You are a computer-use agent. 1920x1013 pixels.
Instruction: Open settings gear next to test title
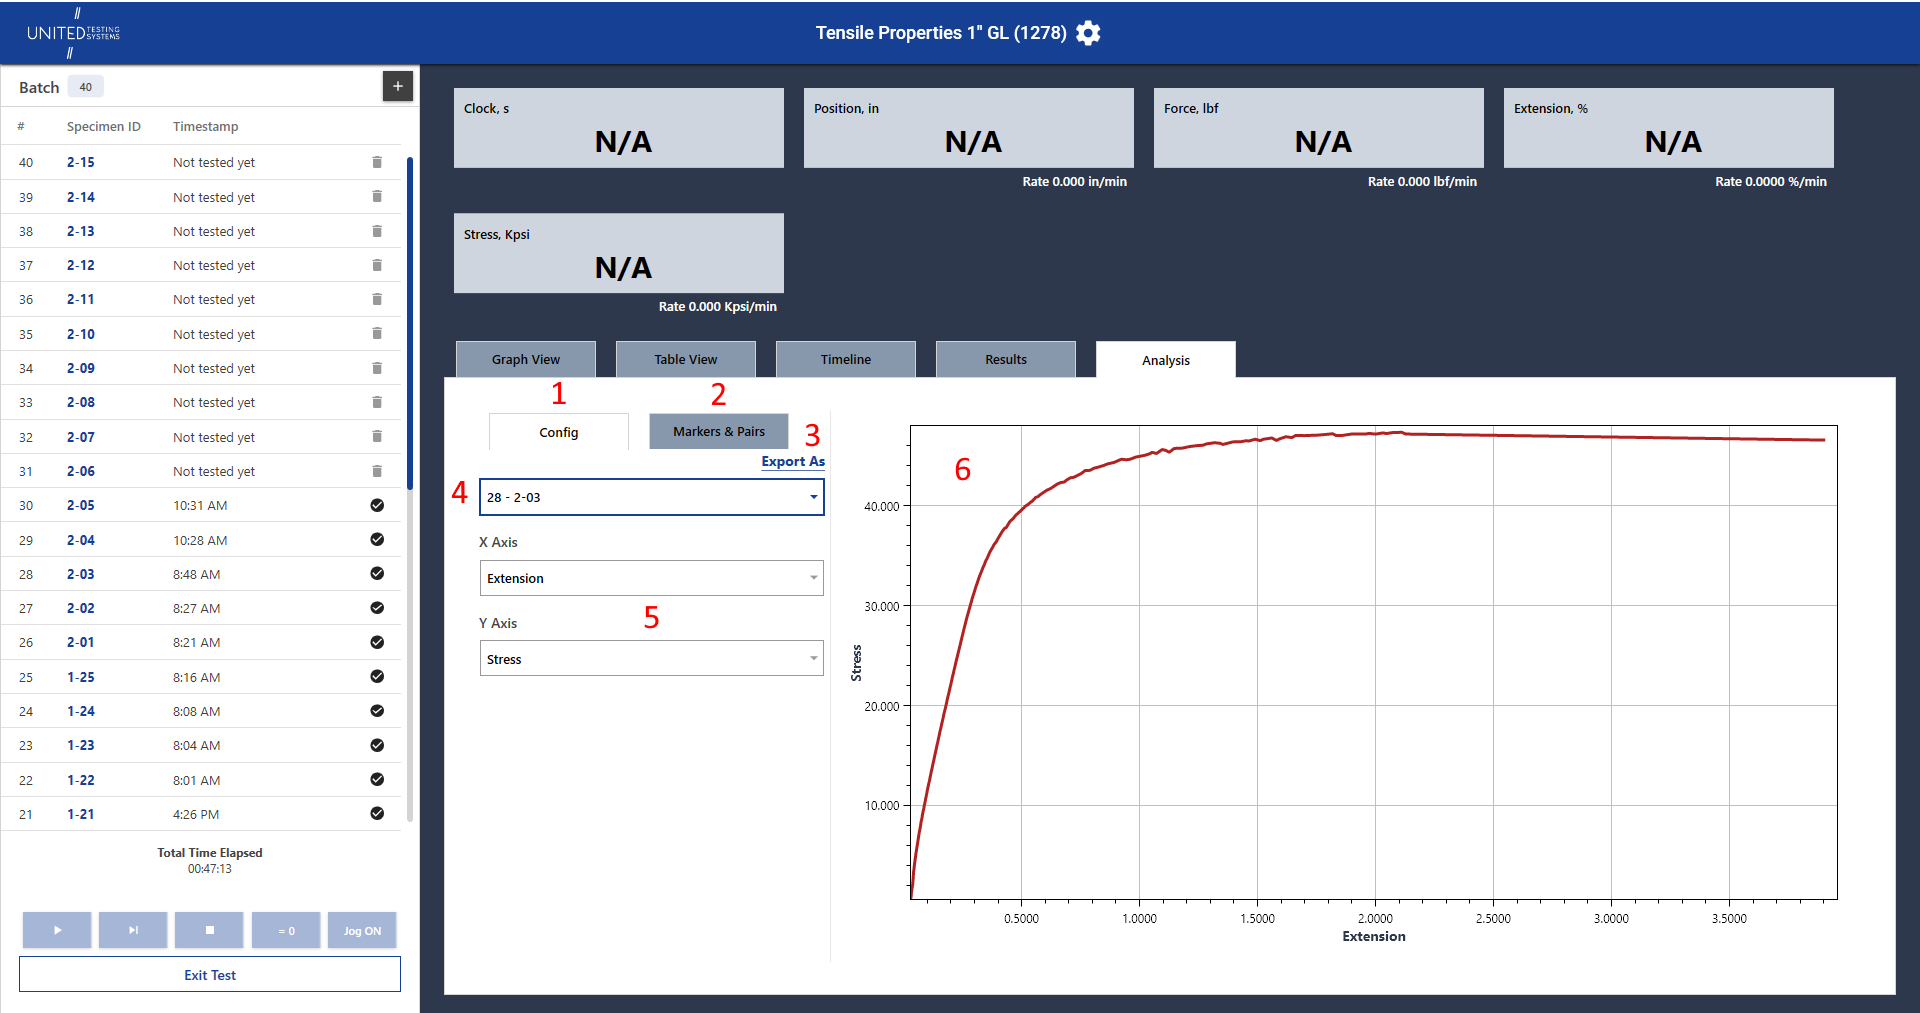click(1088, 33)
